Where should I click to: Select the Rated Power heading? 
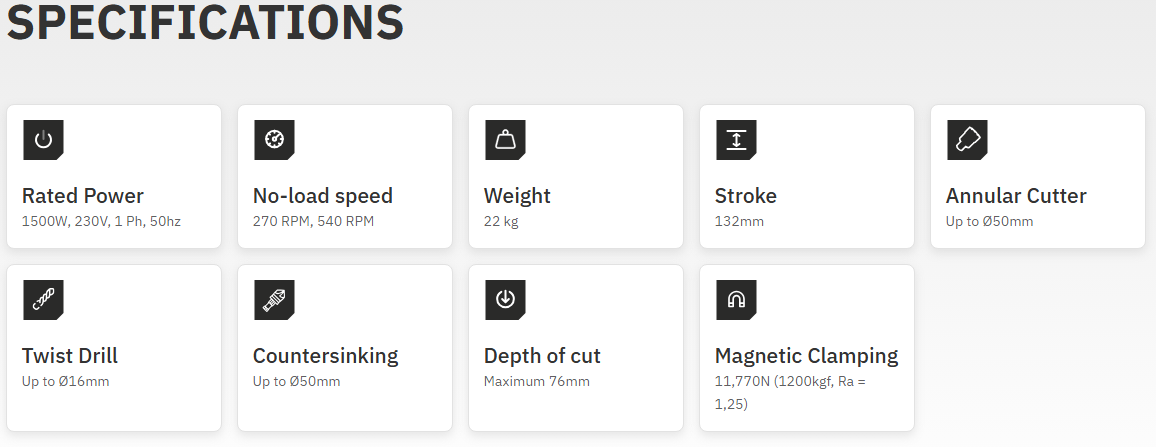[83, 196]
